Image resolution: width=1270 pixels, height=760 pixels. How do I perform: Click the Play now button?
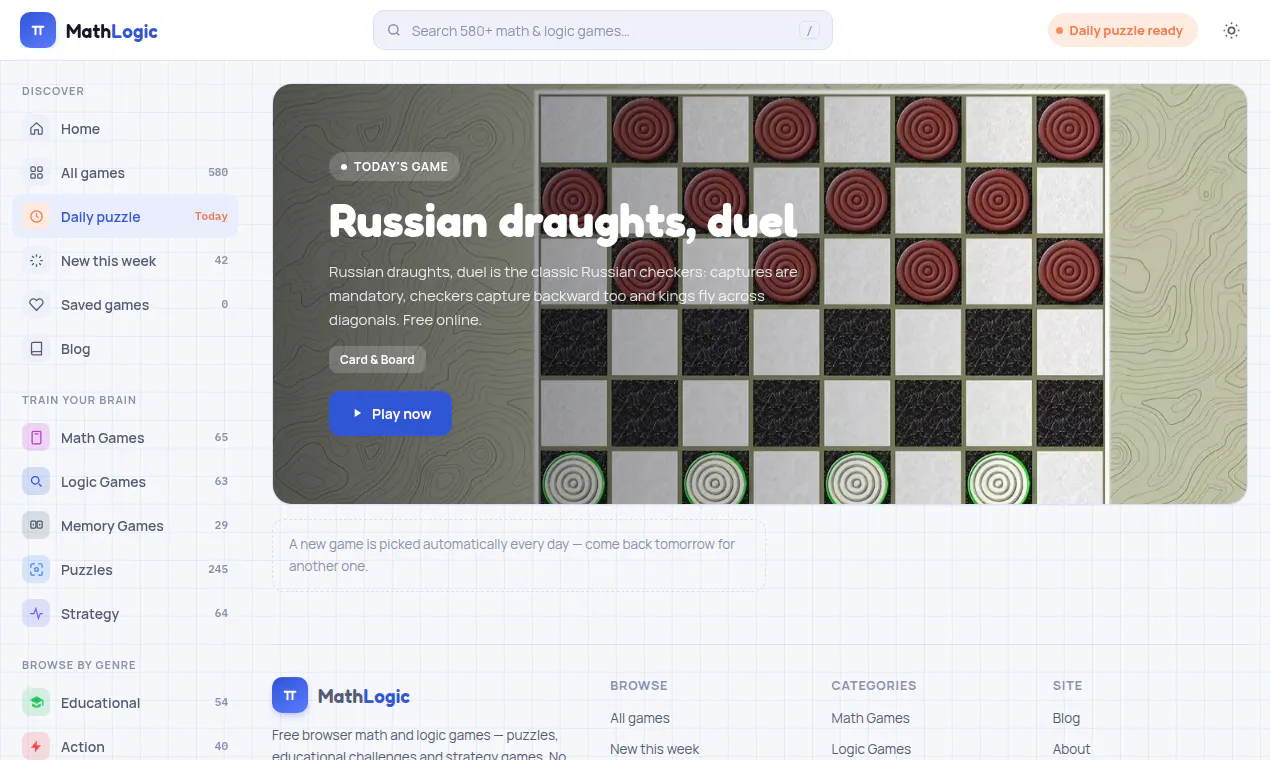click(390, 414)
